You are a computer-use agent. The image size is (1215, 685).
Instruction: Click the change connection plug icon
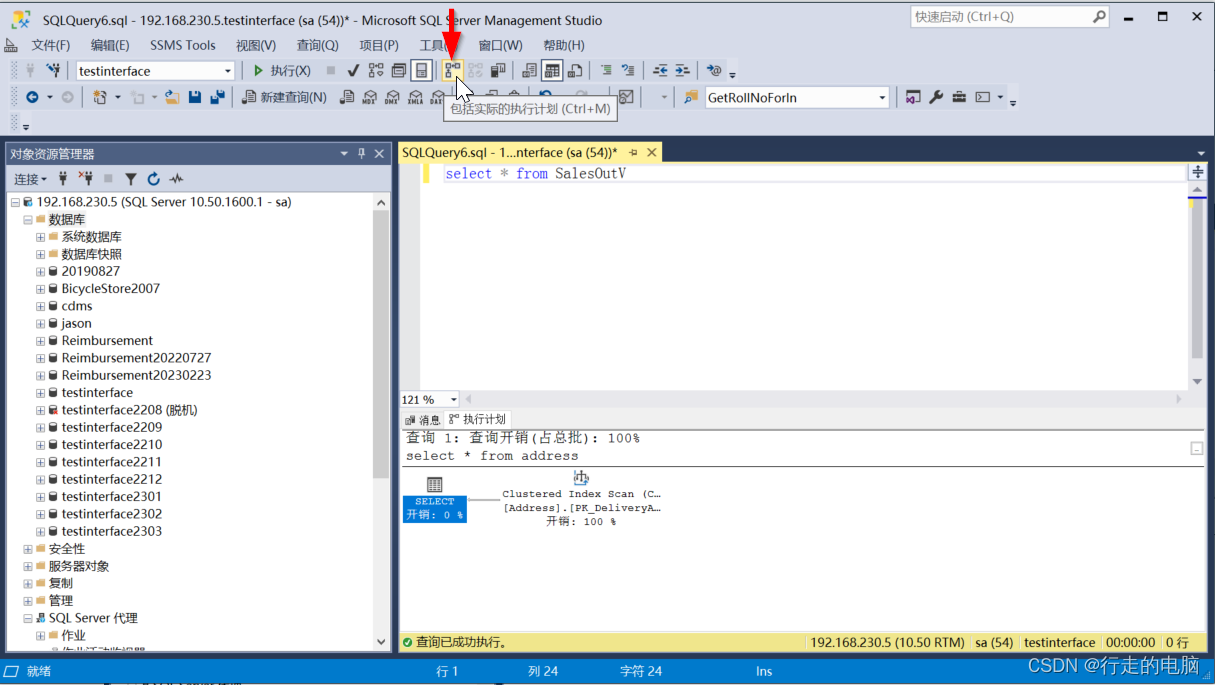click(53, 70)
